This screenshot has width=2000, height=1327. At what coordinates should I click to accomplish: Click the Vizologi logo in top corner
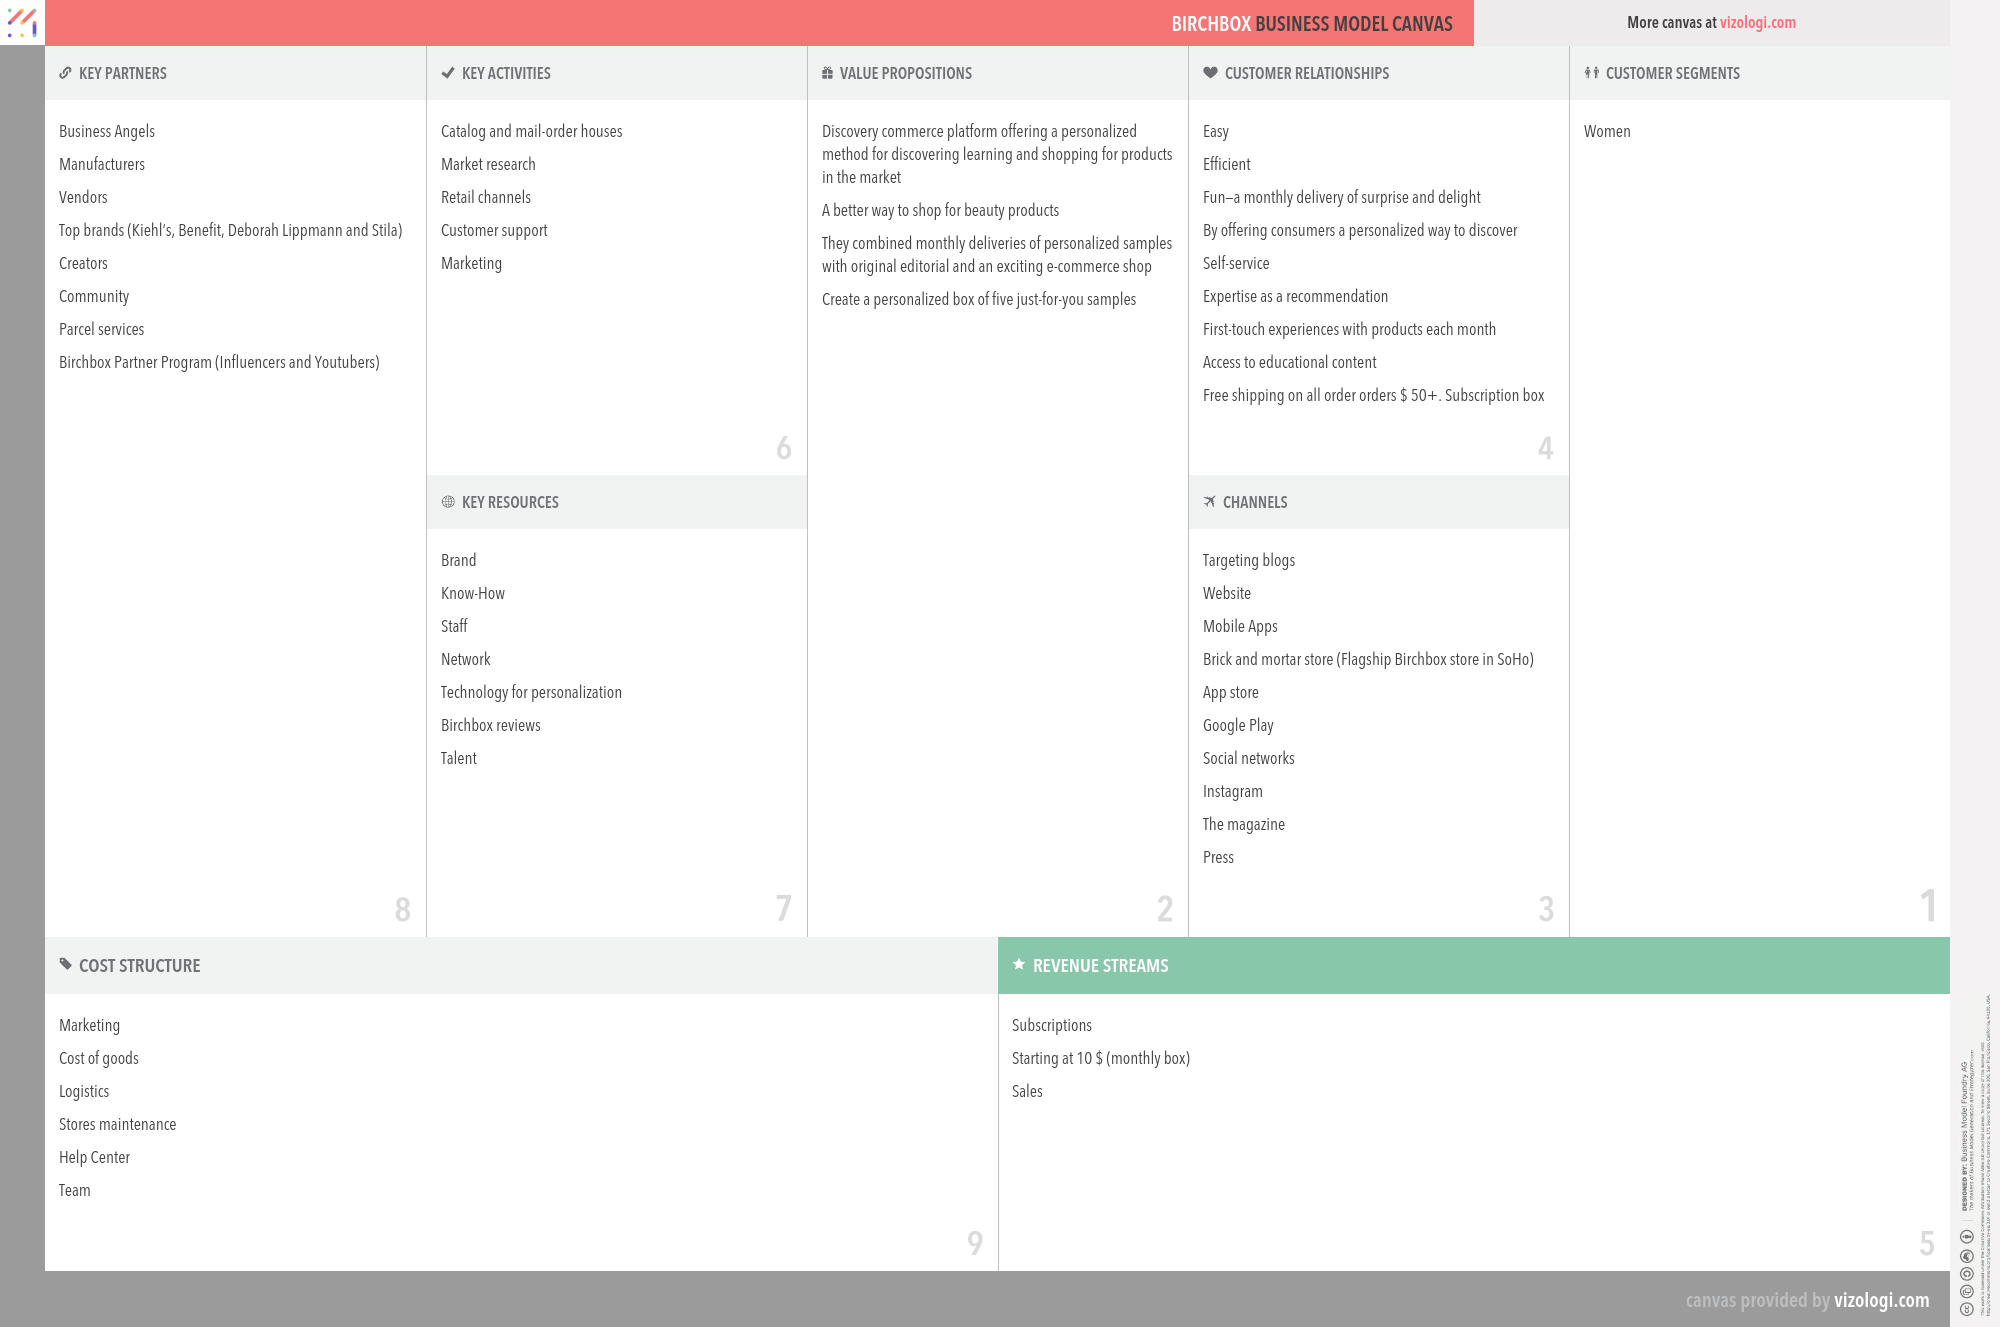point(22,22)
